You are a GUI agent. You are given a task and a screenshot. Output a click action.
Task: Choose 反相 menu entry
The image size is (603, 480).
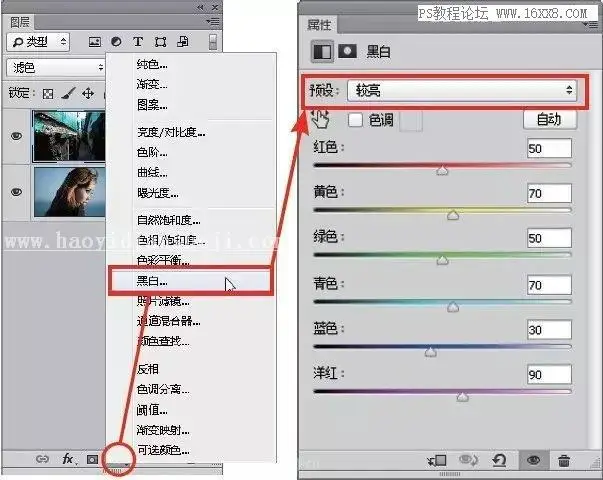[147, 369]
